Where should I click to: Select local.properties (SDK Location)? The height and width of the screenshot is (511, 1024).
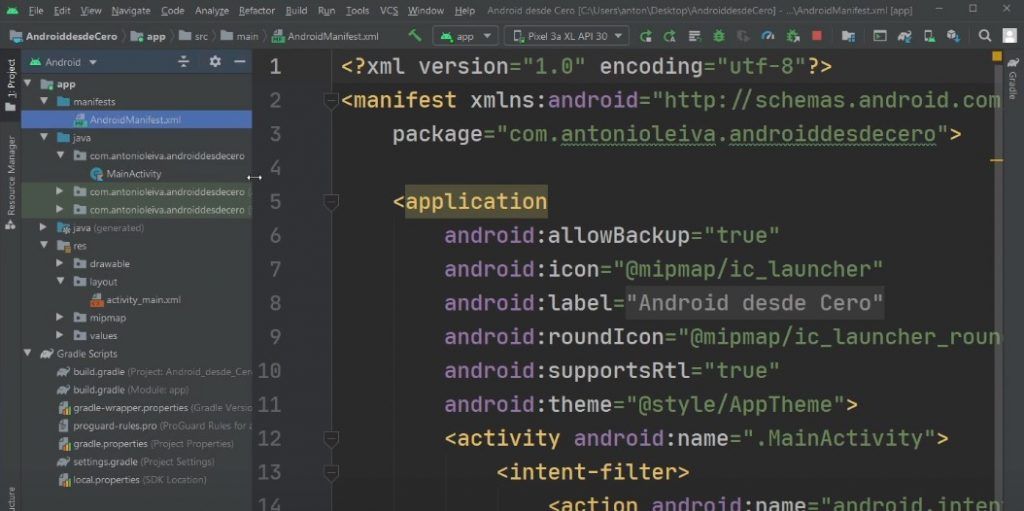(x=131, y=480)
